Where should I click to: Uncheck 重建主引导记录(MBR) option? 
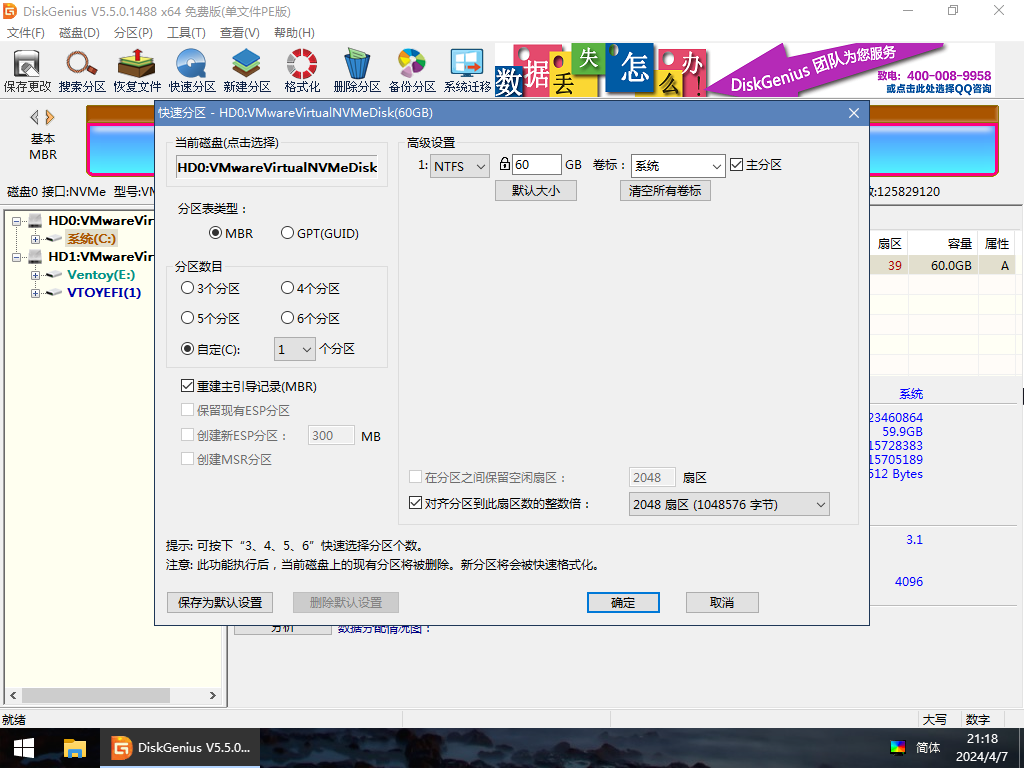187,385
